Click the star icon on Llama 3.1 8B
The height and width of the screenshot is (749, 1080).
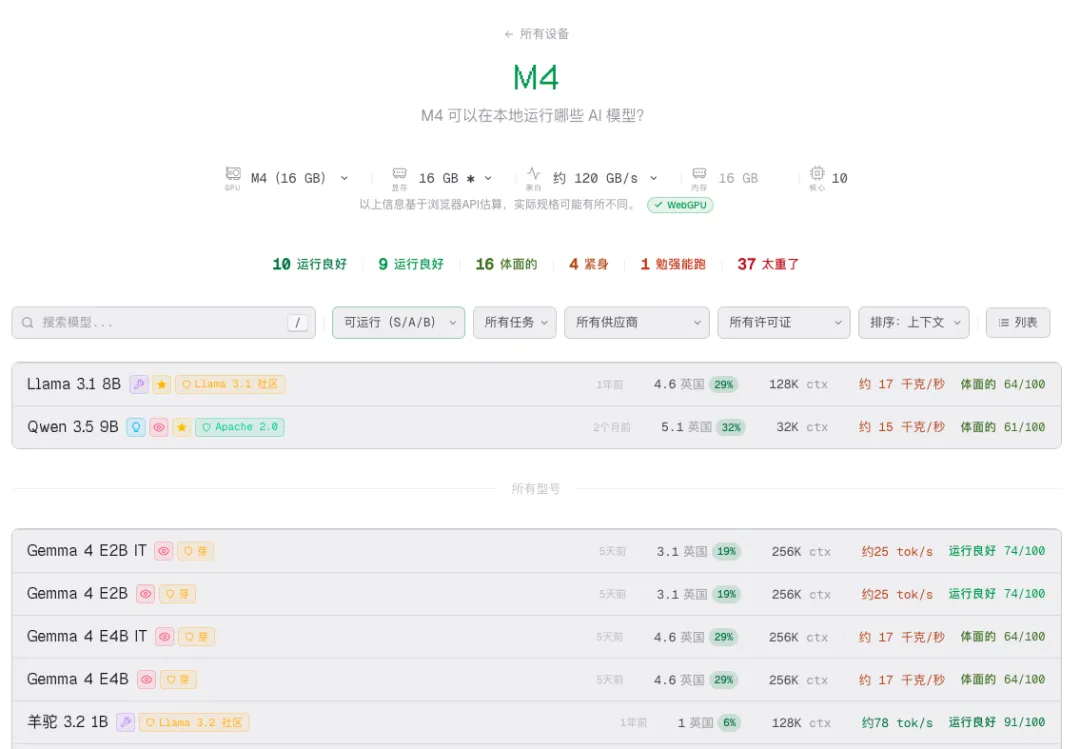162,384
